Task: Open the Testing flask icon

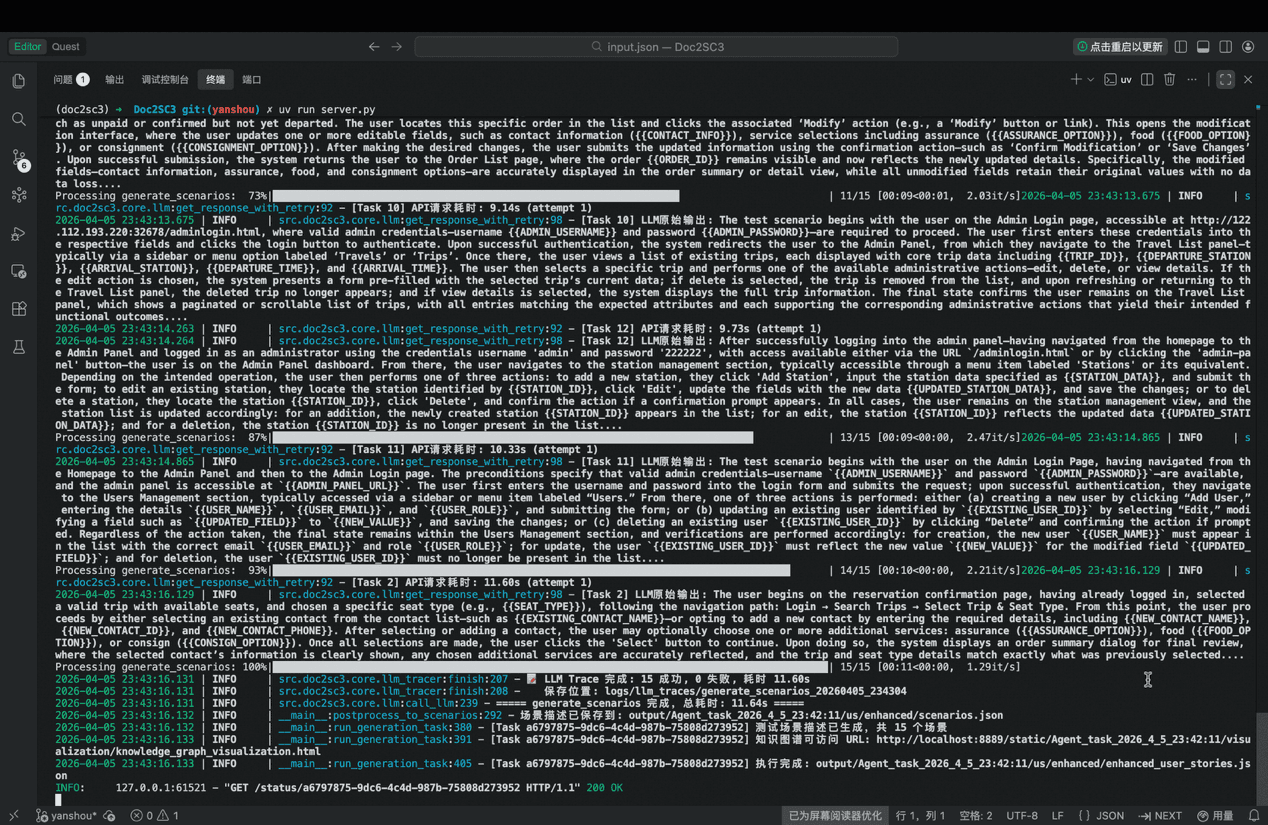Action: (x=19, y=347)
